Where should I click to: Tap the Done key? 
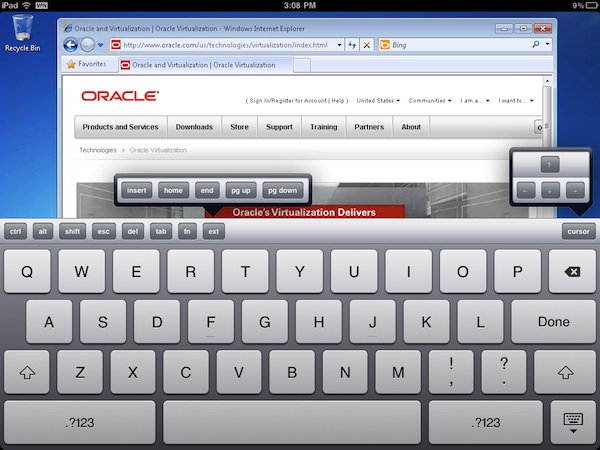(x=554, y=321)
